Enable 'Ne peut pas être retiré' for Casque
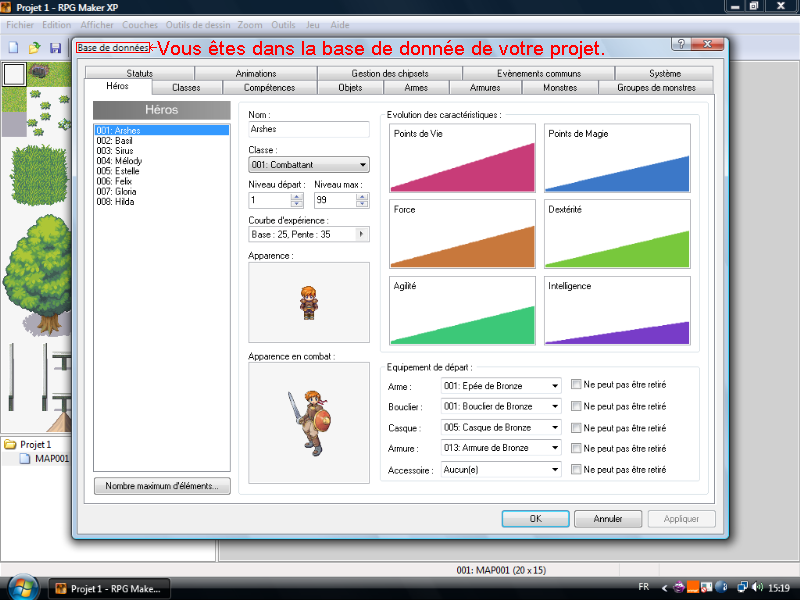800x600 pixels. coord(575,427)
